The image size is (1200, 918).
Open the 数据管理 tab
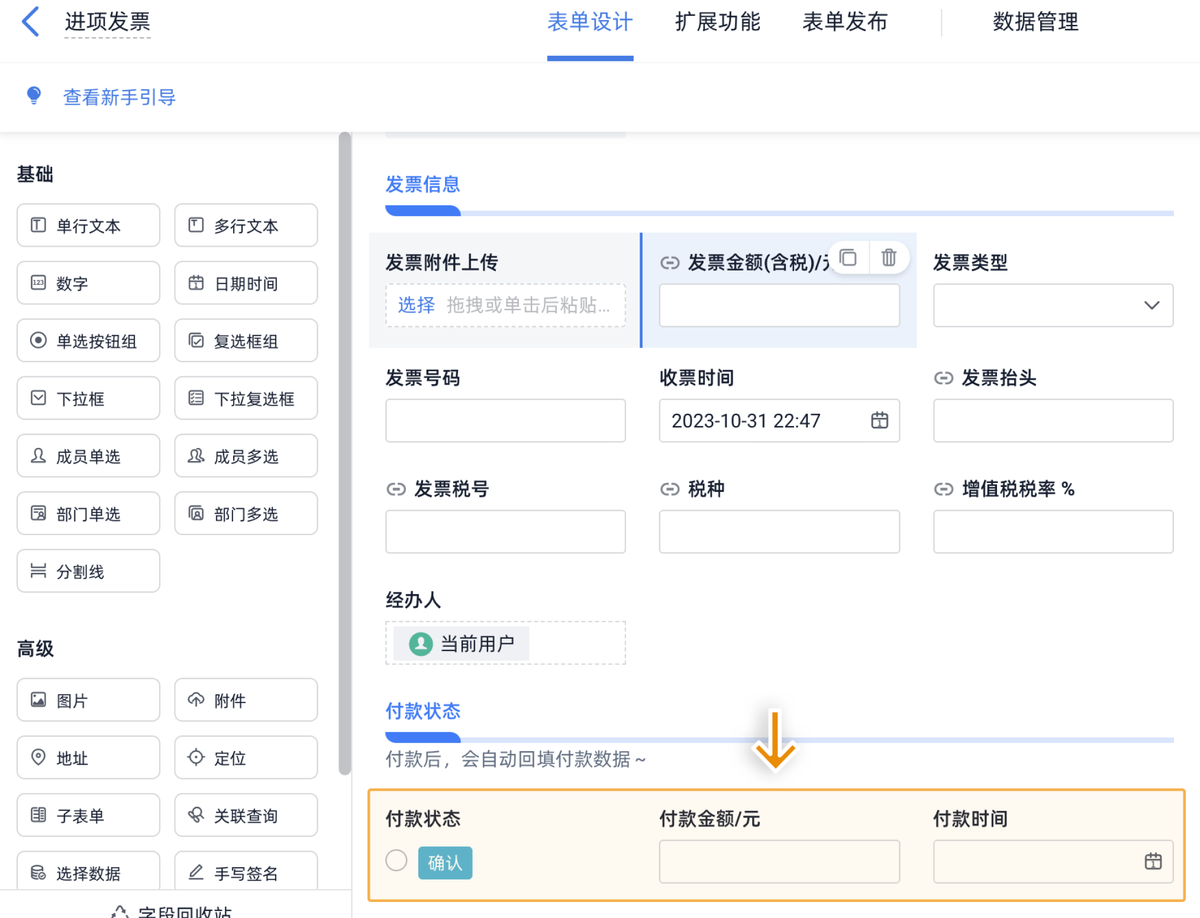pyautogui.click(x=1035, y=22)
